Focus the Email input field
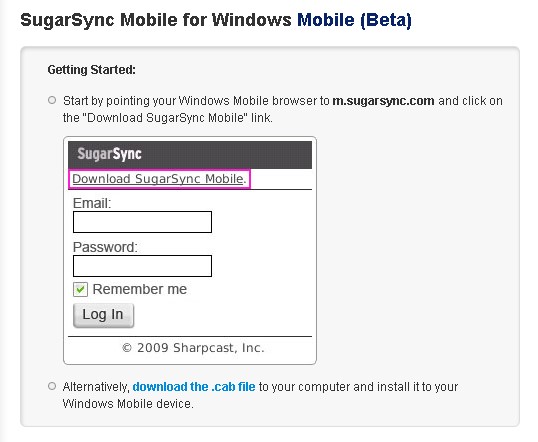This screenshot has height=442, width=538. (x=142, y=222)
